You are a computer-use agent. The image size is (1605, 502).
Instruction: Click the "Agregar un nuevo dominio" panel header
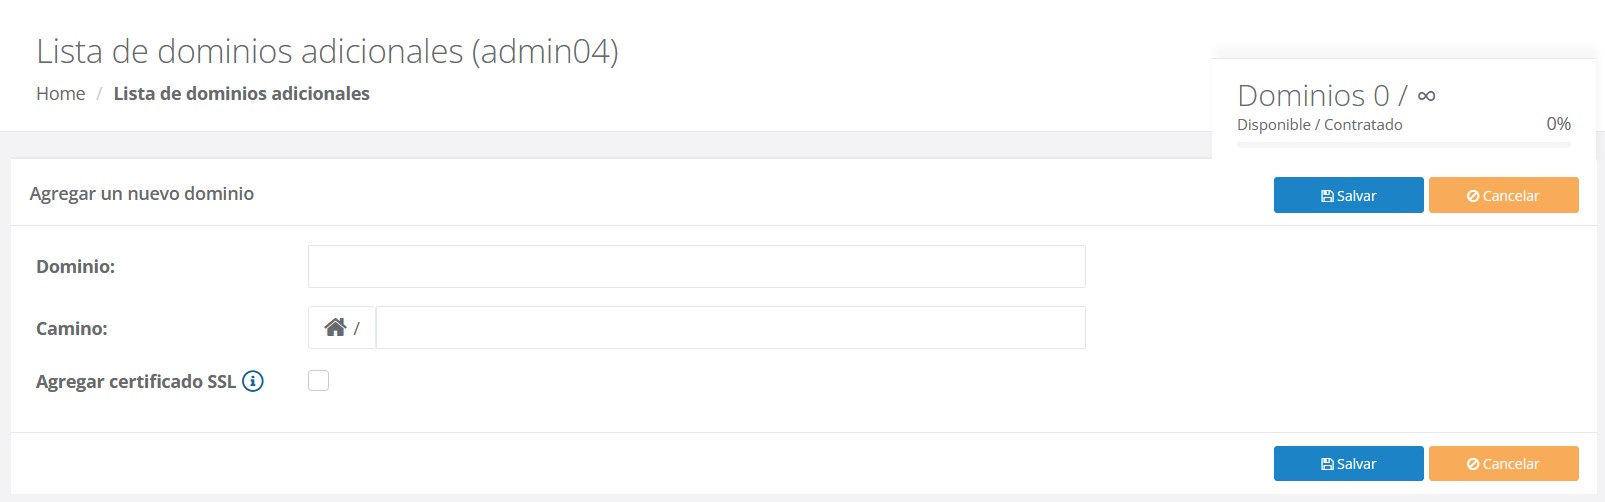tap(142, 194)
